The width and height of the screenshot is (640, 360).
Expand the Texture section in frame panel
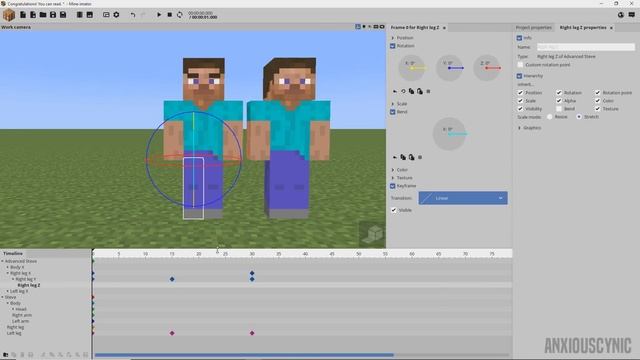[393, 178]
